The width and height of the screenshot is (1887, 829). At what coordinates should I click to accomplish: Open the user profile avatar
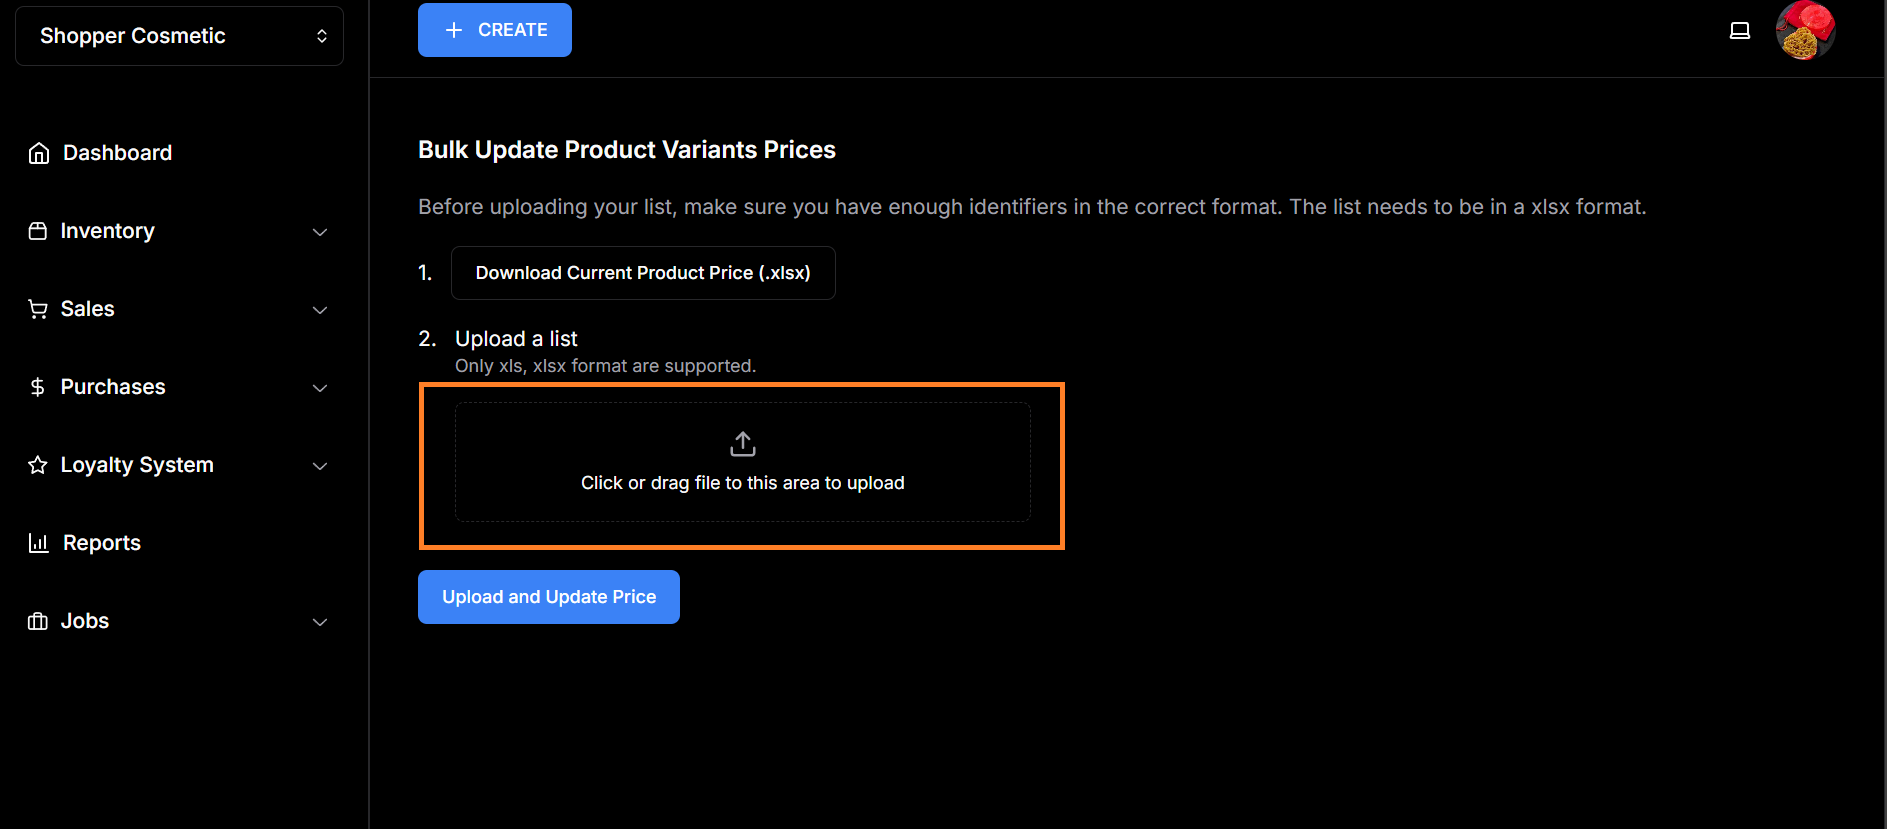coord(1805,31)
